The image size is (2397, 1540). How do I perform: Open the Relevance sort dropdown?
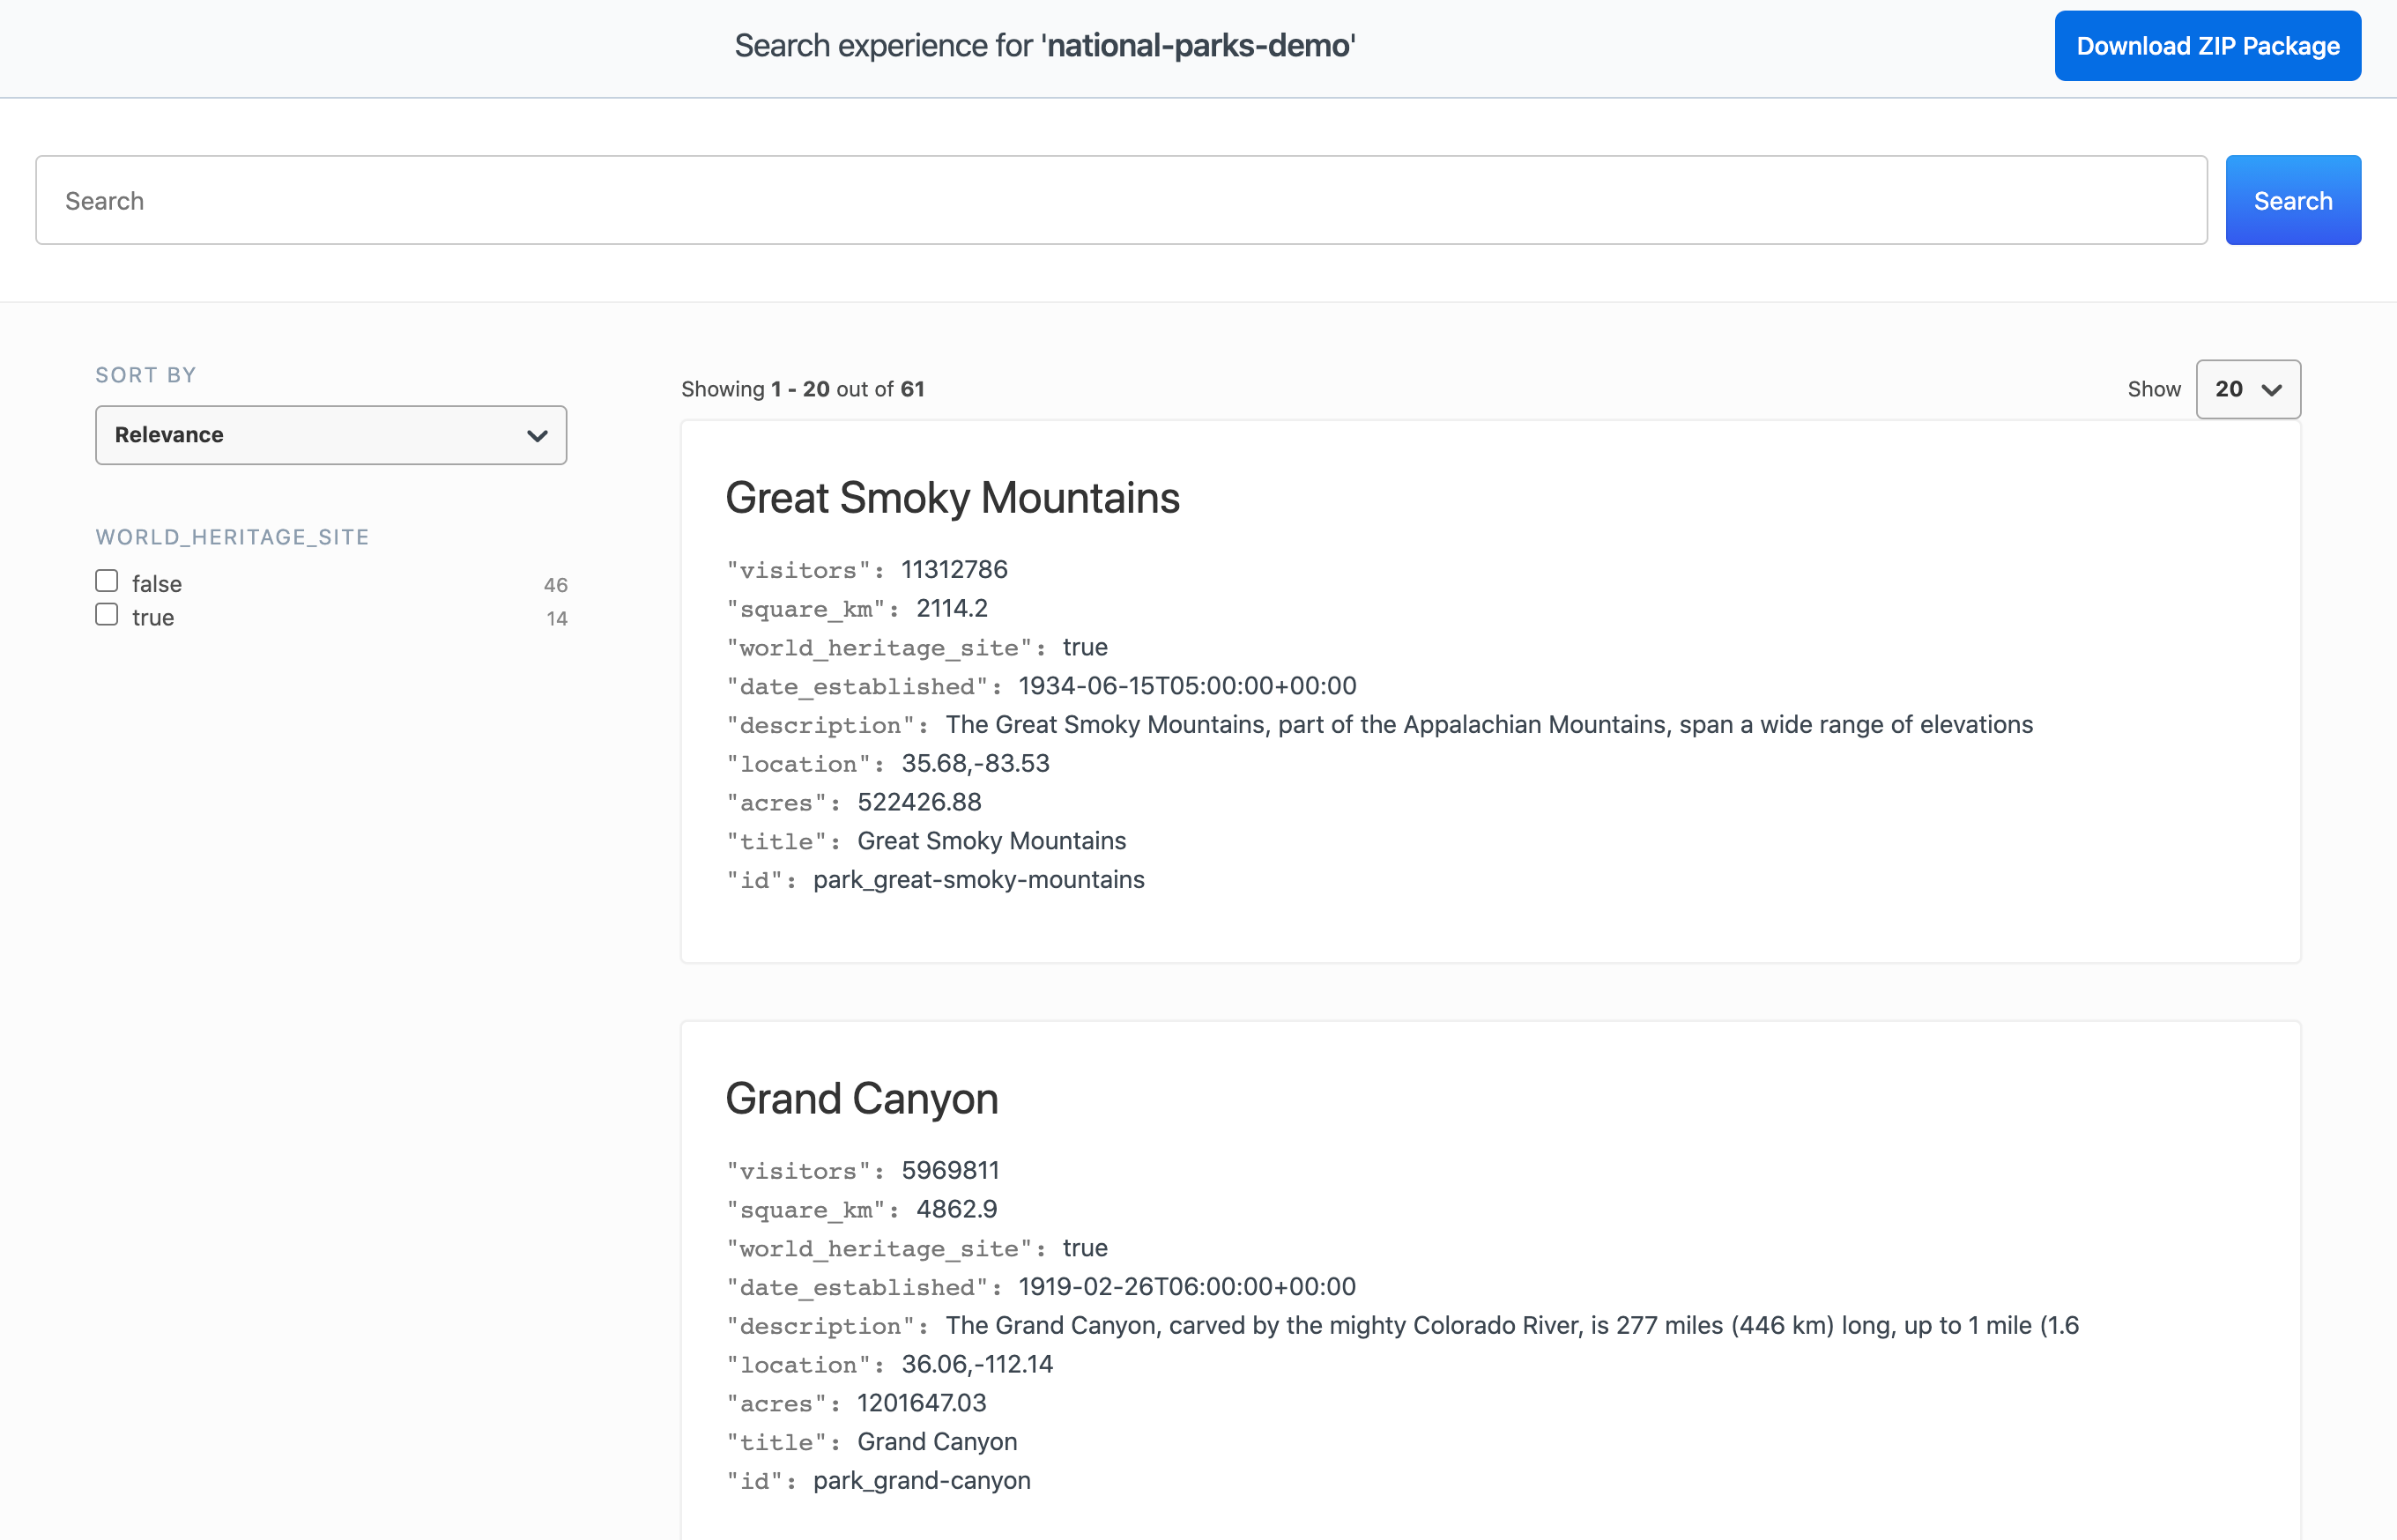click(x=330, y=435)
